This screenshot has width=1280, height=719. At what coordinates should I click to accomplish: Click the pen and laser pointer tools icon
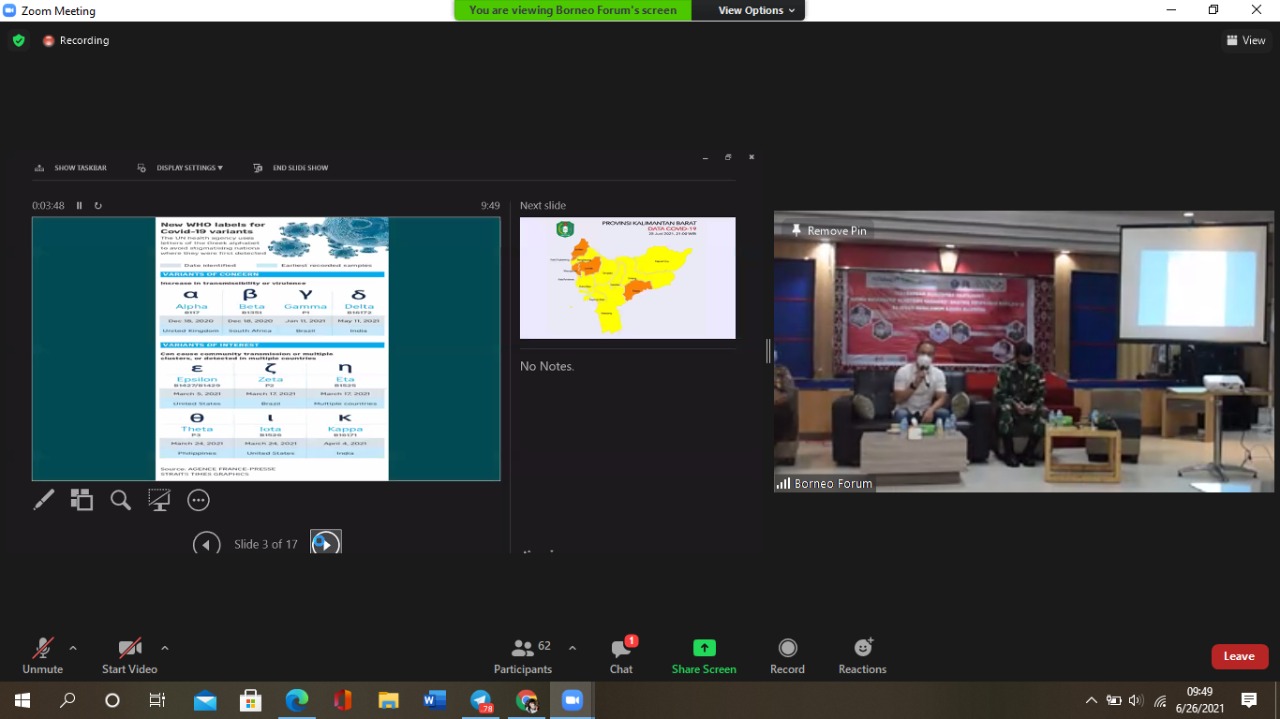click(44, 500)
